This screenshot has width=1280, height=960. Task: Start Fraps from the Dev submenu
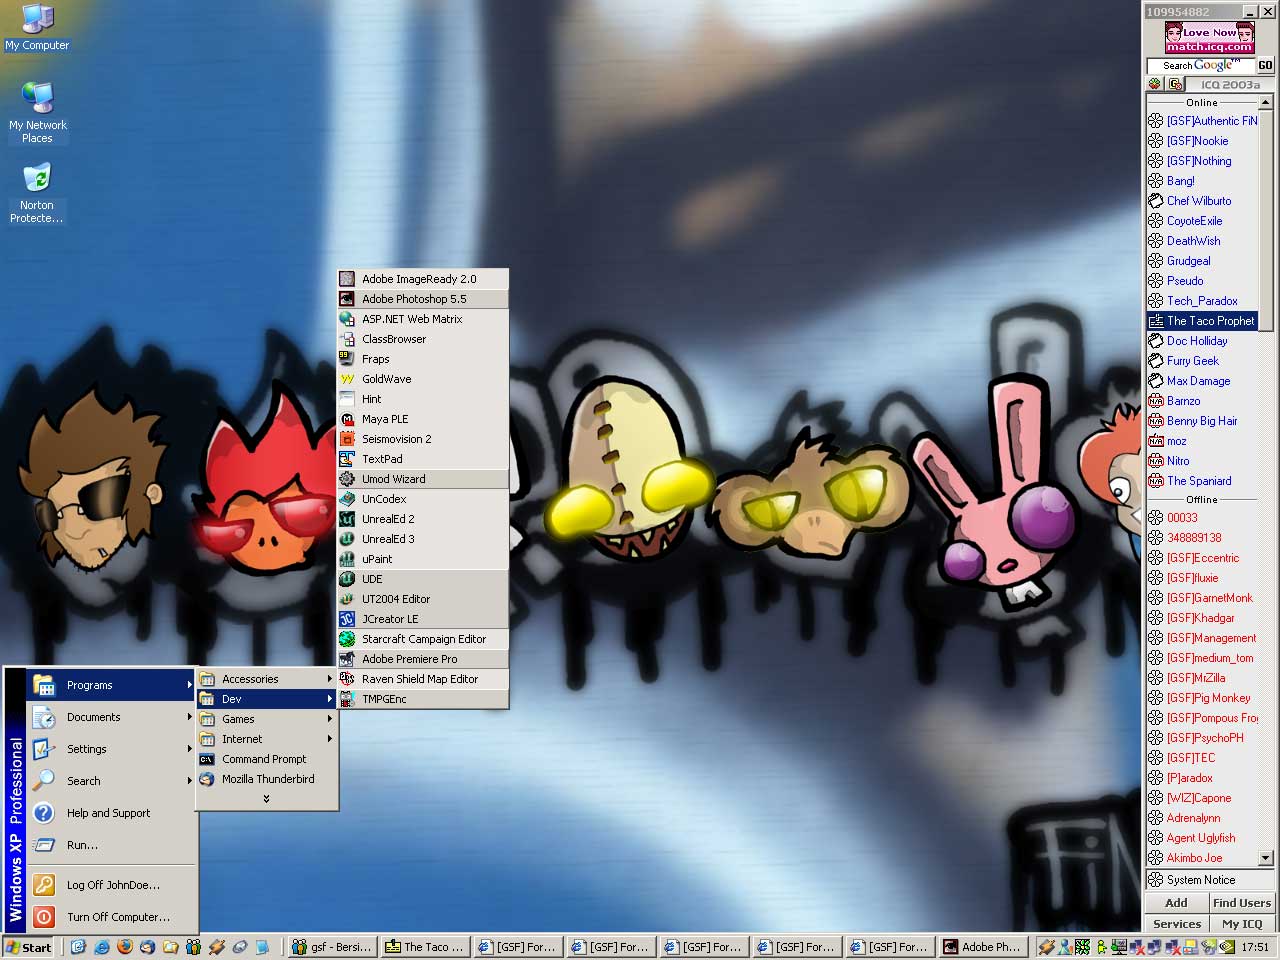(x=423, y=359)
